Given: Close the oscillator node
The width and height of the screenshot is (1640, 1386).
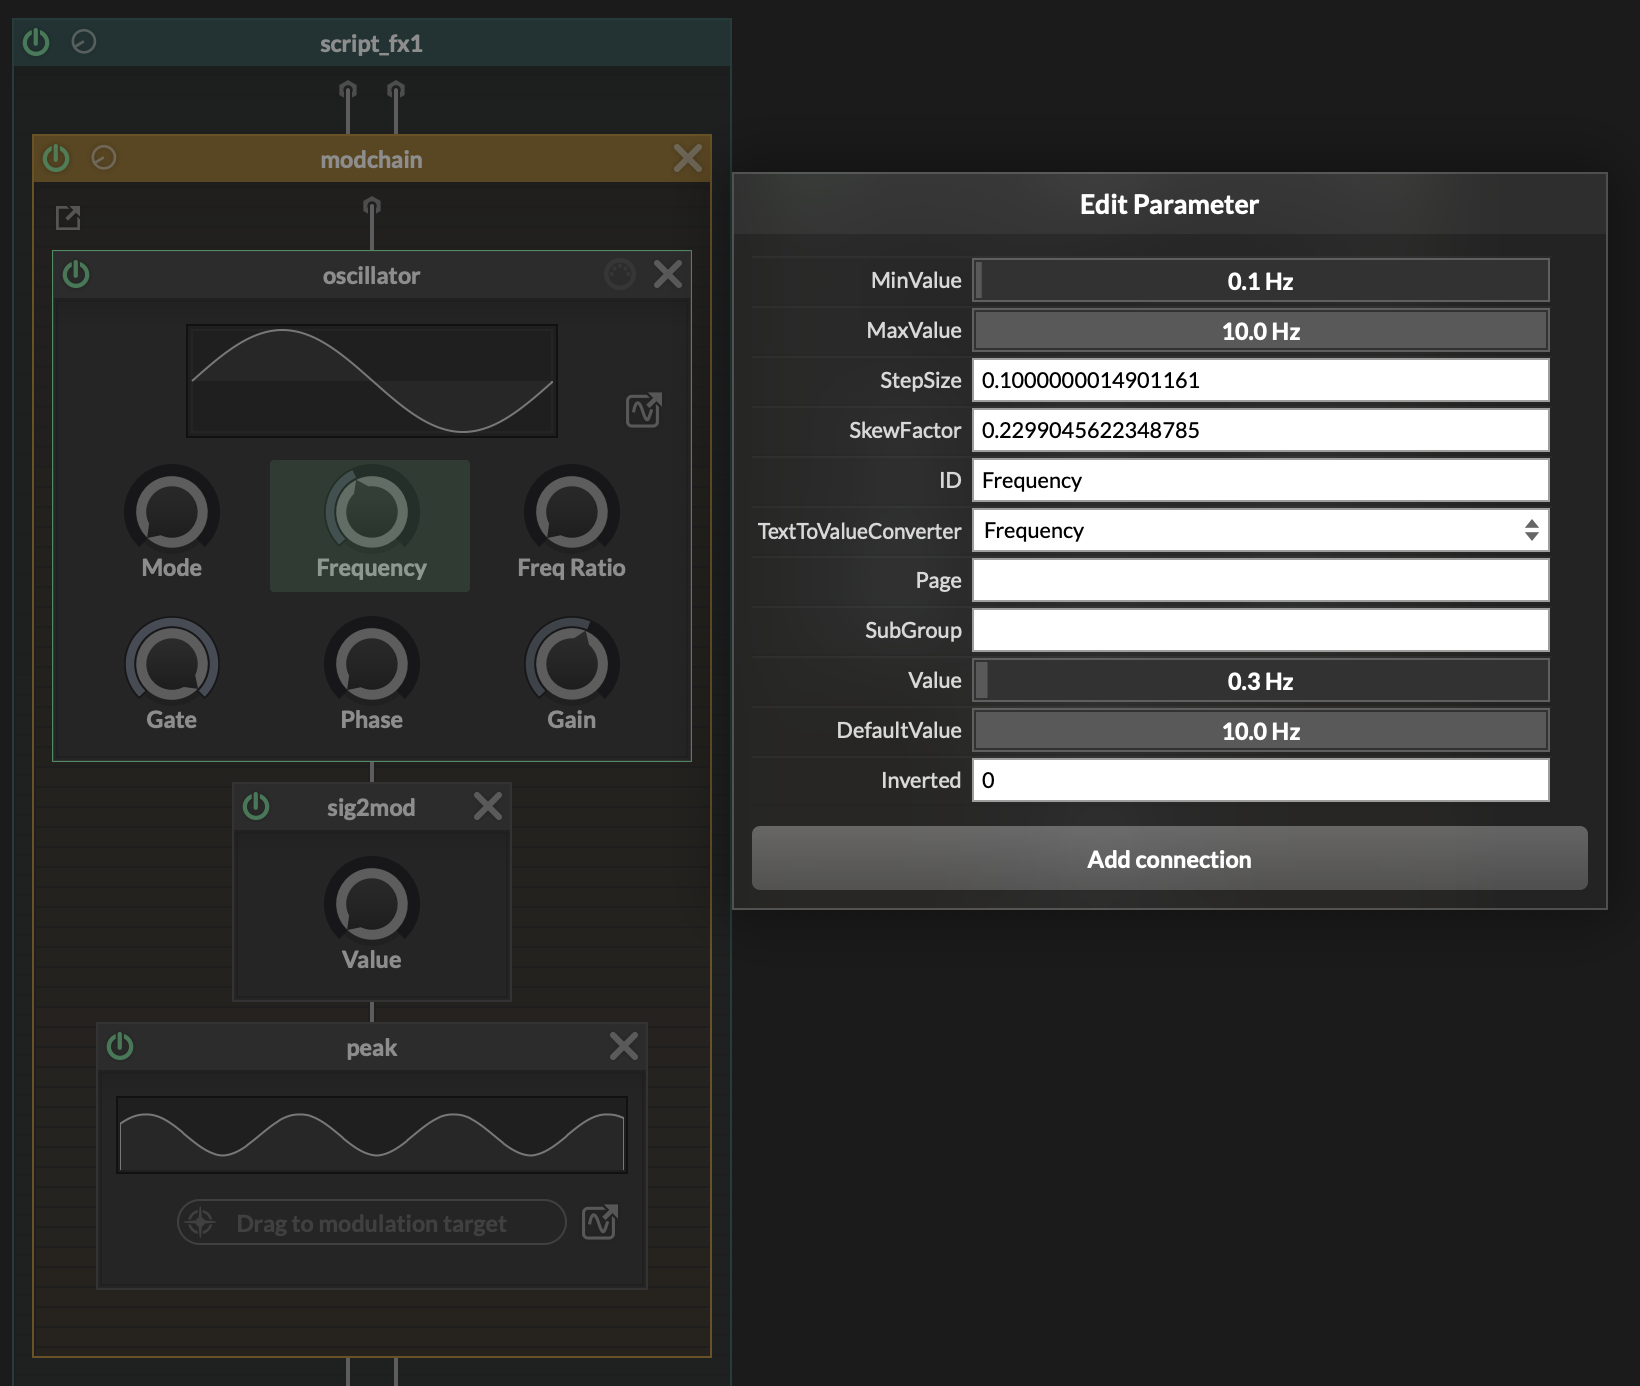Looking at the screenshot, I should pyautogui.click(x=668, y=274).
